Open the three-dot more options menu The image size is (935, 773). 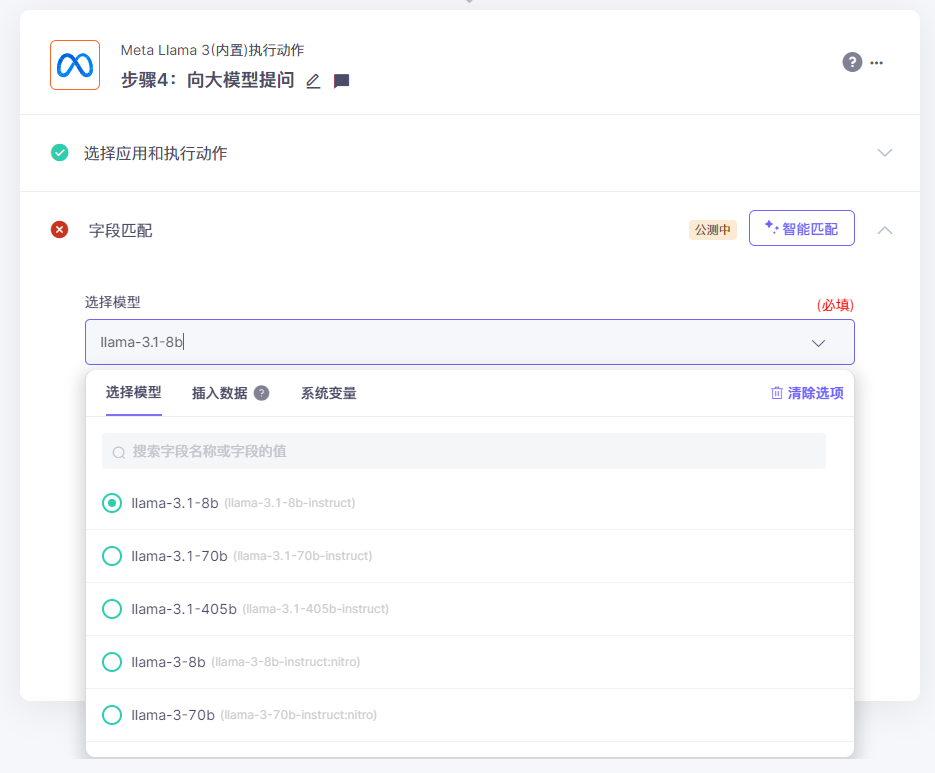pyautogui.click(x=877, y=63)
